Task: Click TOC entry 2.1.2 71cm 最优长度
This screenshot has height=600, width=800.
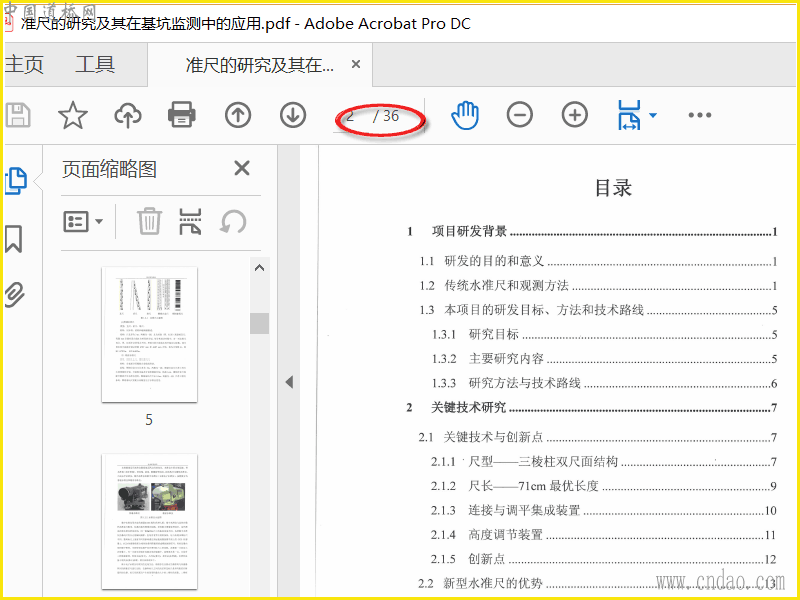Action: (604, 486)
